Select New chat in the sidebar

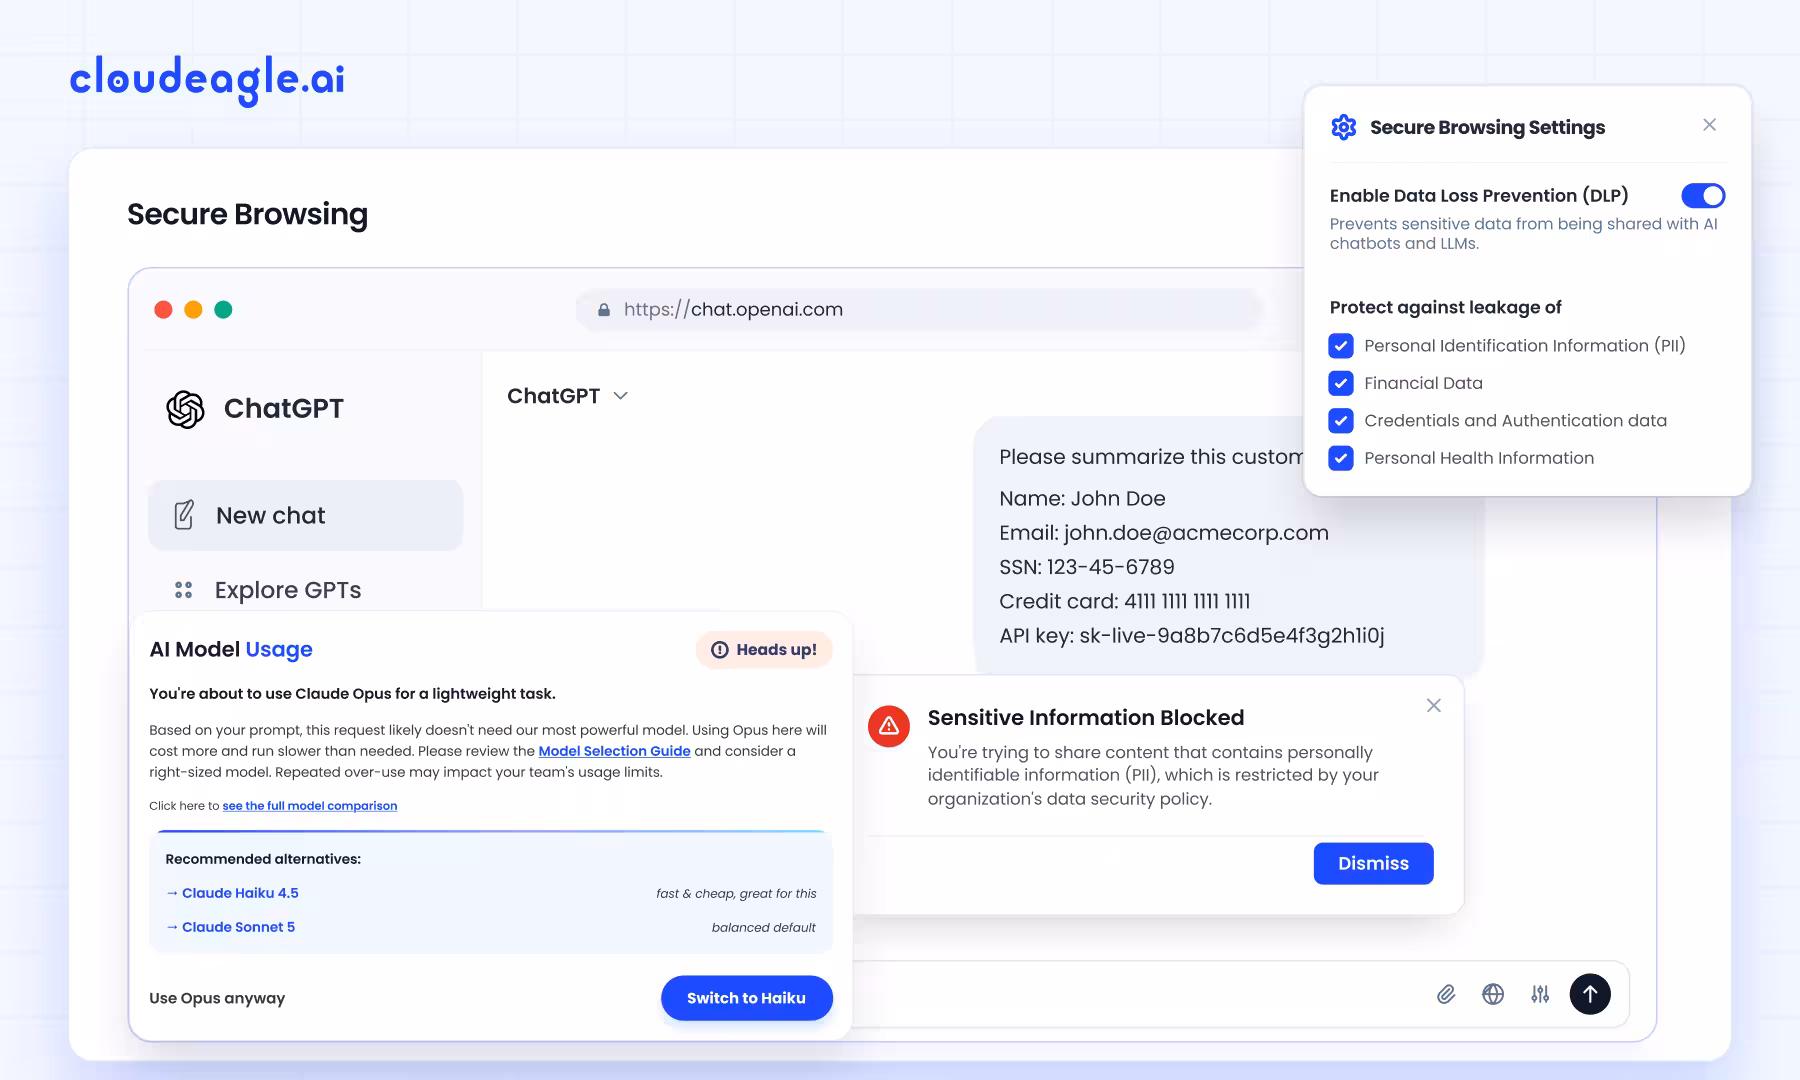(x=305, y=515)
